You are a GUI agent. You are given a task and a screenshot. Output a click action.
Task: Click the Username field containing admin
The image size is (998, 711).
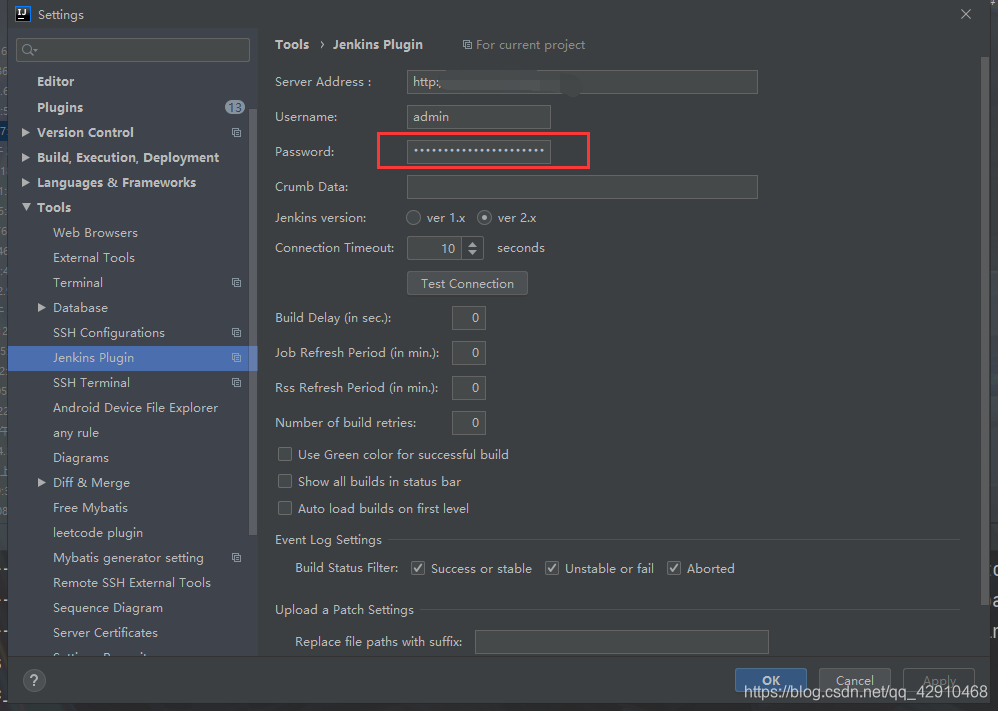[x=479, y=117]
